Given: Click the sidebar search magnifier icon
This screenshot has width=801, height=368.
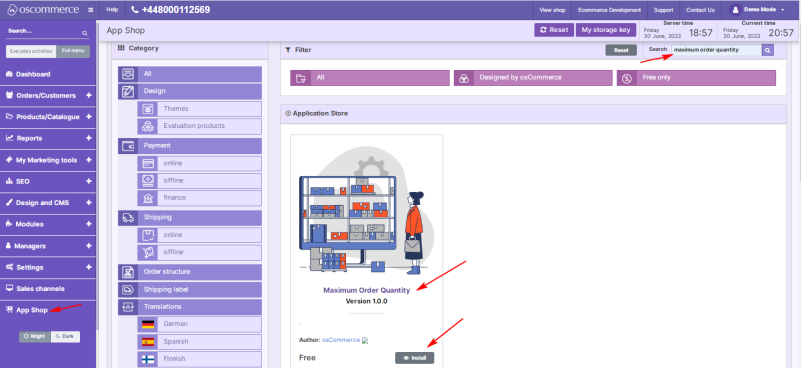Looking at the screenshot, I should point(85,33).
